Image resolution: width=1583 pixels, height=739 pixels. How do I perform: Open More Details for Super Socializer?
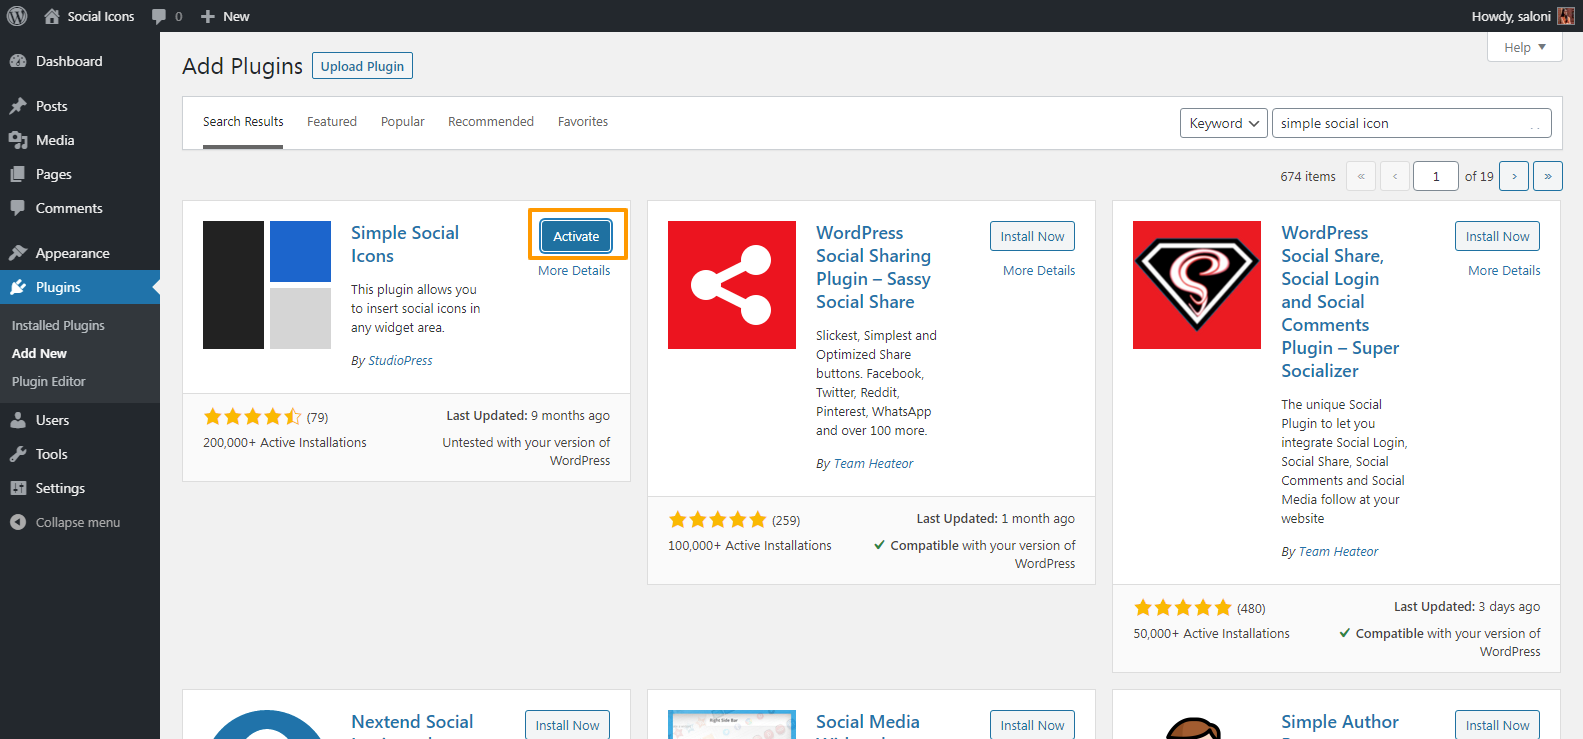(x=1504, y=270)
